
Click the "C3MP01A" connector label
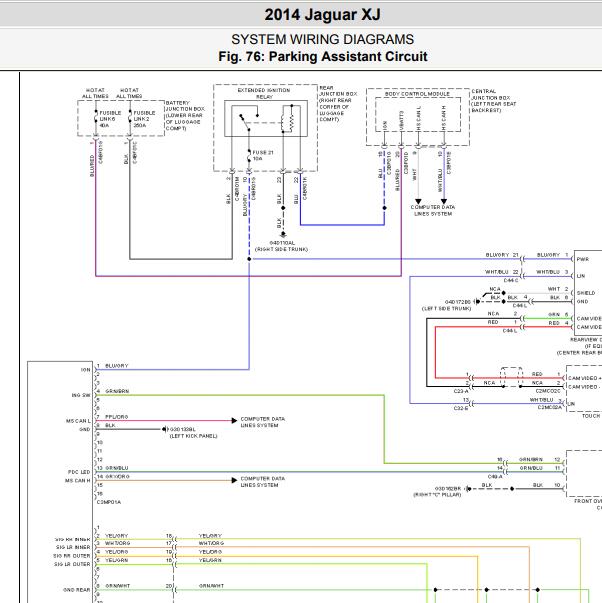(109, 502)
